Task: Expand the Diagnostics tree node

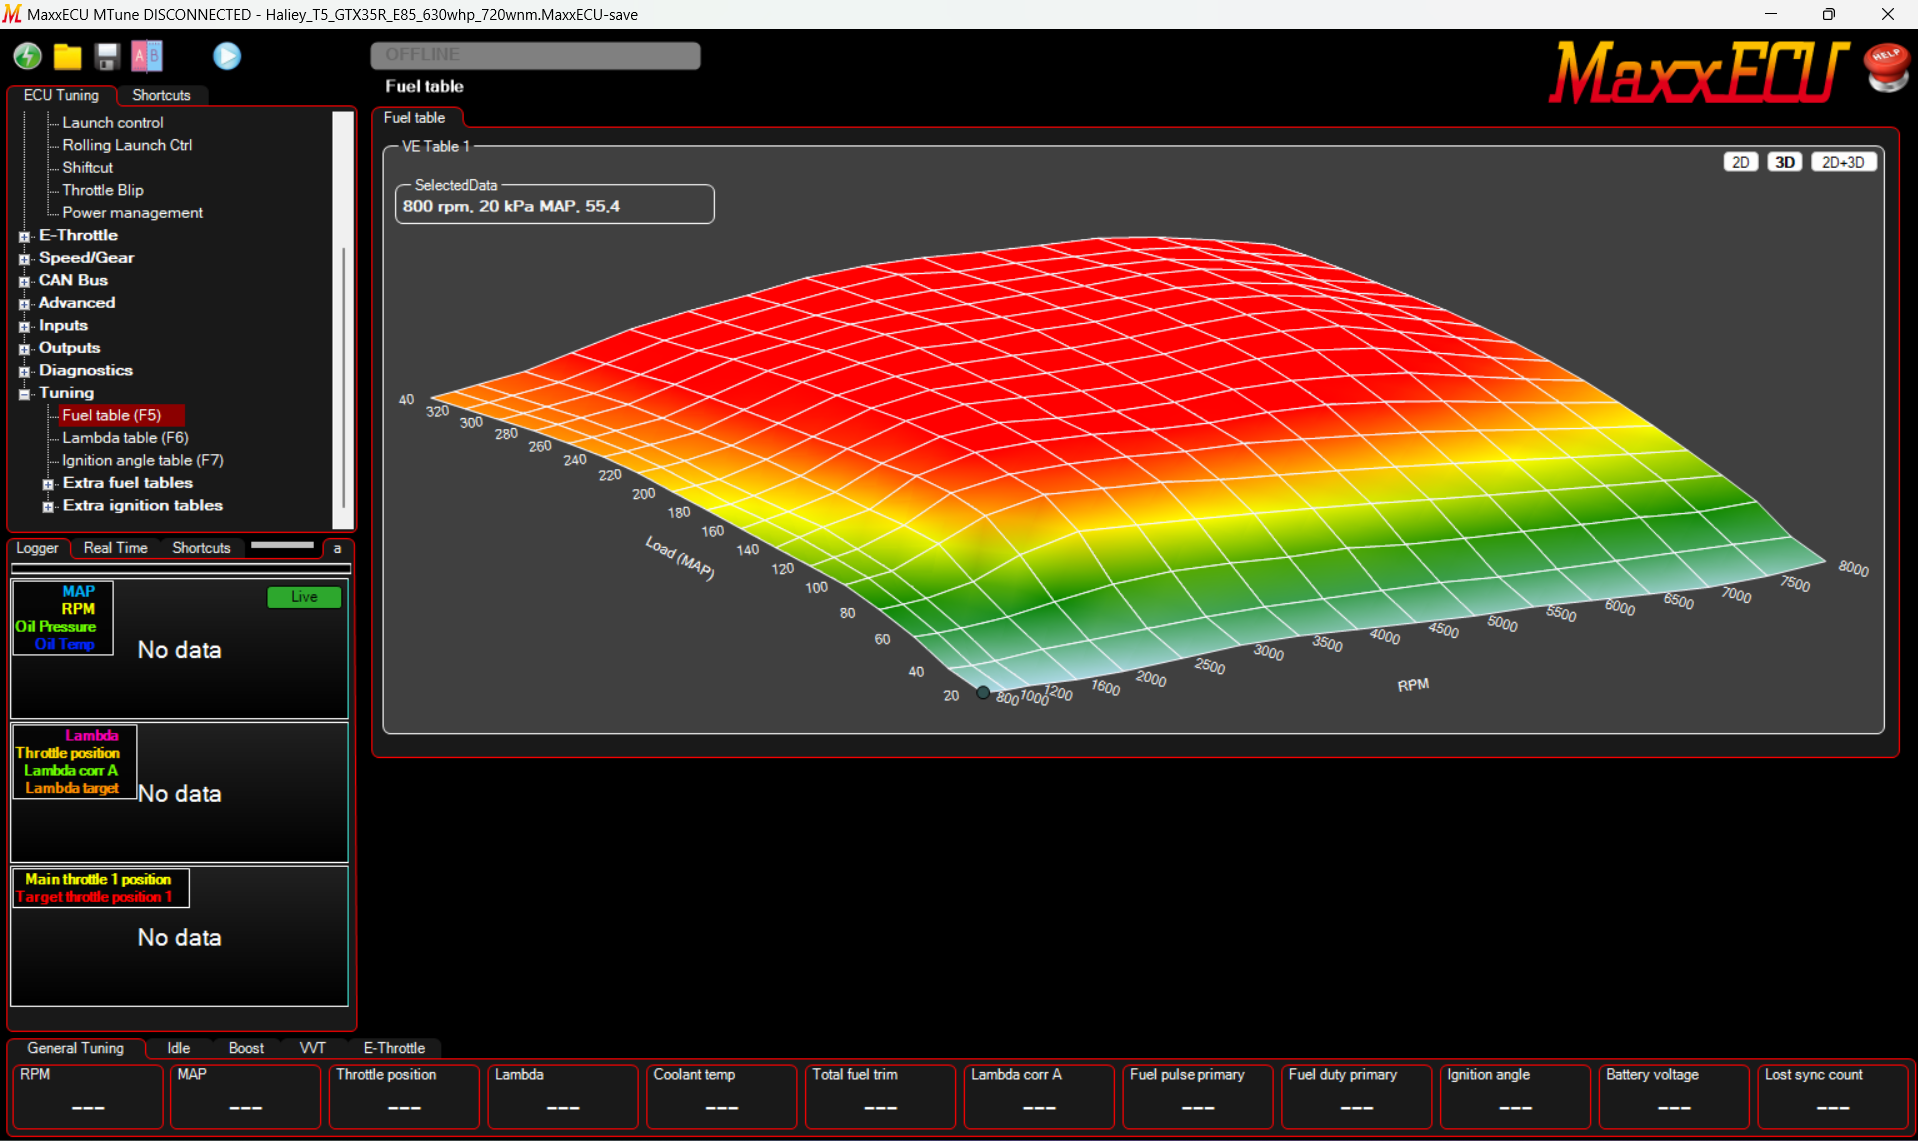Action: point(24,372)
